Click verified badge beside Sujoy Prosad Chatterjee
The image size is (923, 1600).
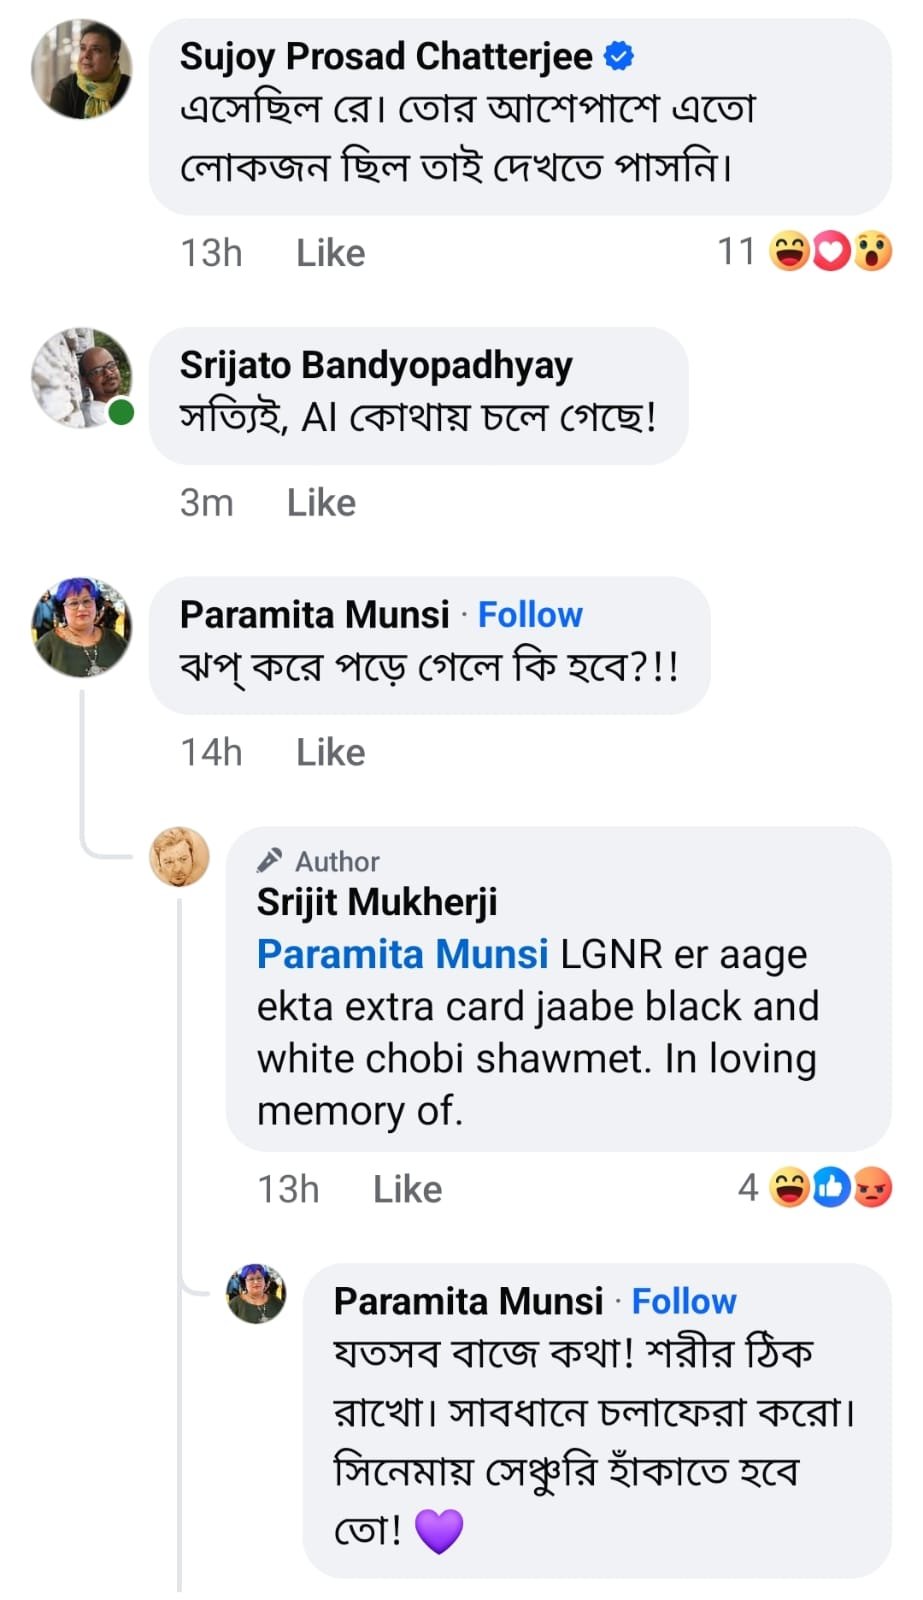620,56
